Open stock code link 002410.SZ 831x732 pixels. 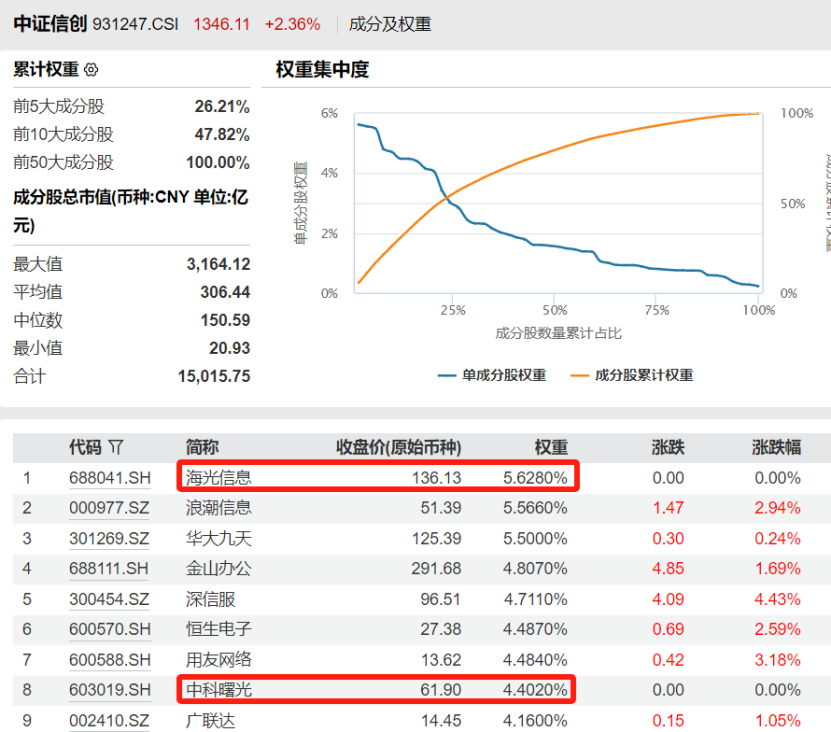tap(109, 720)
